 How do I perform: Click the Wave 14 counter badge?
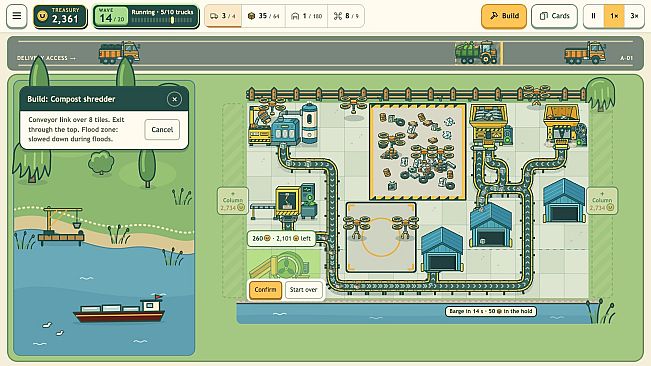pyautogui.click(x=111, y=16)
